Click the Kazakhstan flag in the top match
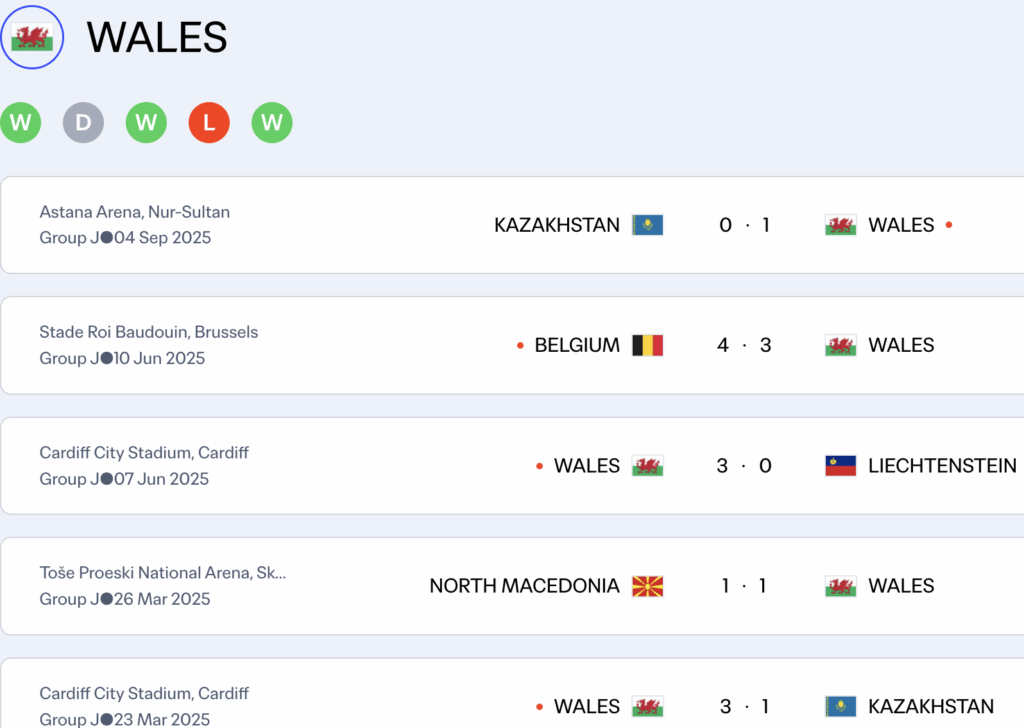The height and width of the screenshot is (728, 1024). point(647,225)
